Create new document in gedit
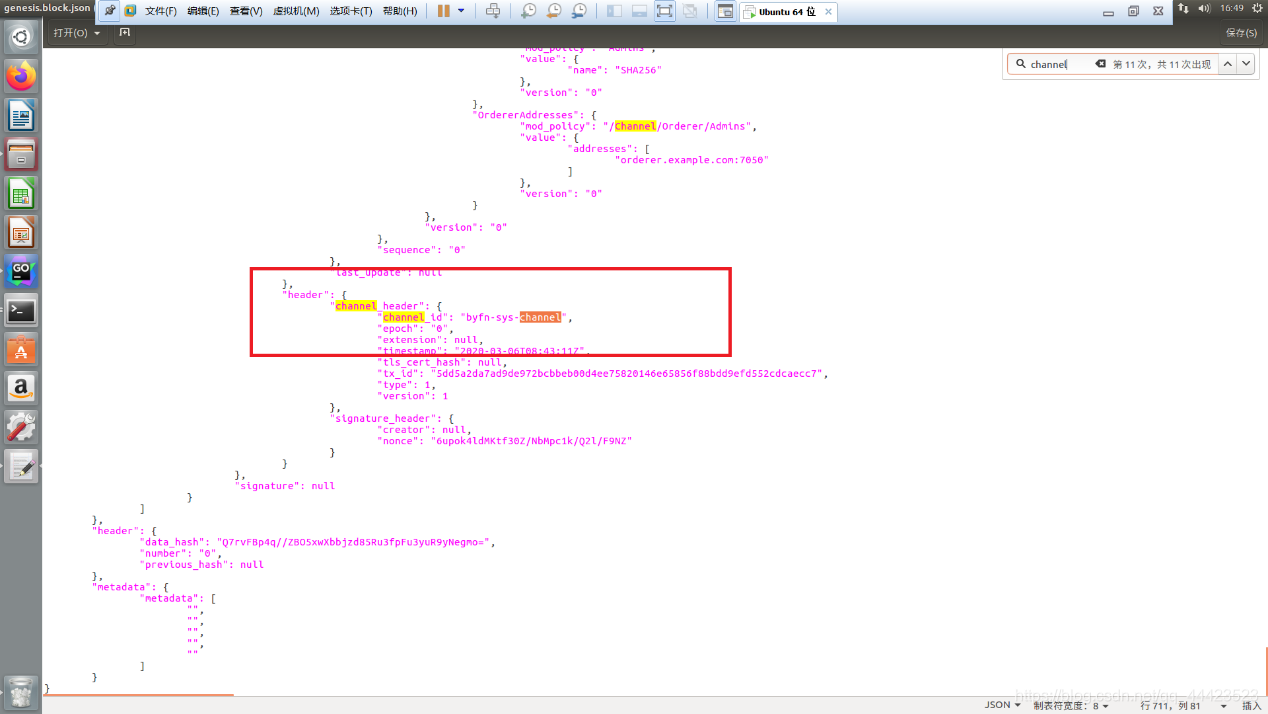The image size is (1268, 714). click(x=125, y=33)
